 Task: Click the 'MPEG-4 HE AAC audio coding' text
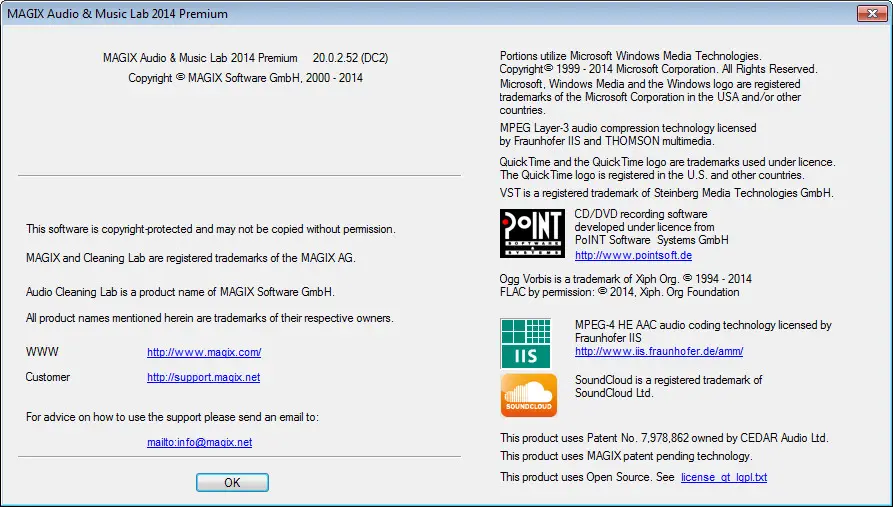point(703,332)
